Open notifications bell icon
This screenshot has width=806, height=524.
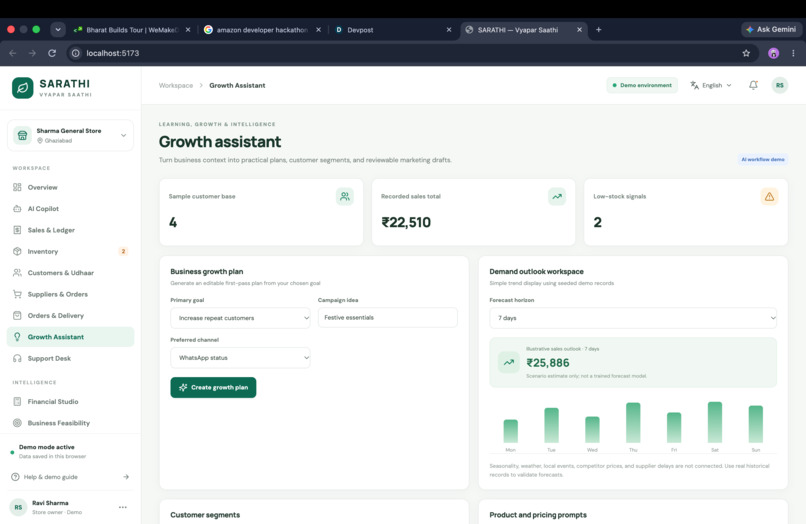(x=753, y=85)
